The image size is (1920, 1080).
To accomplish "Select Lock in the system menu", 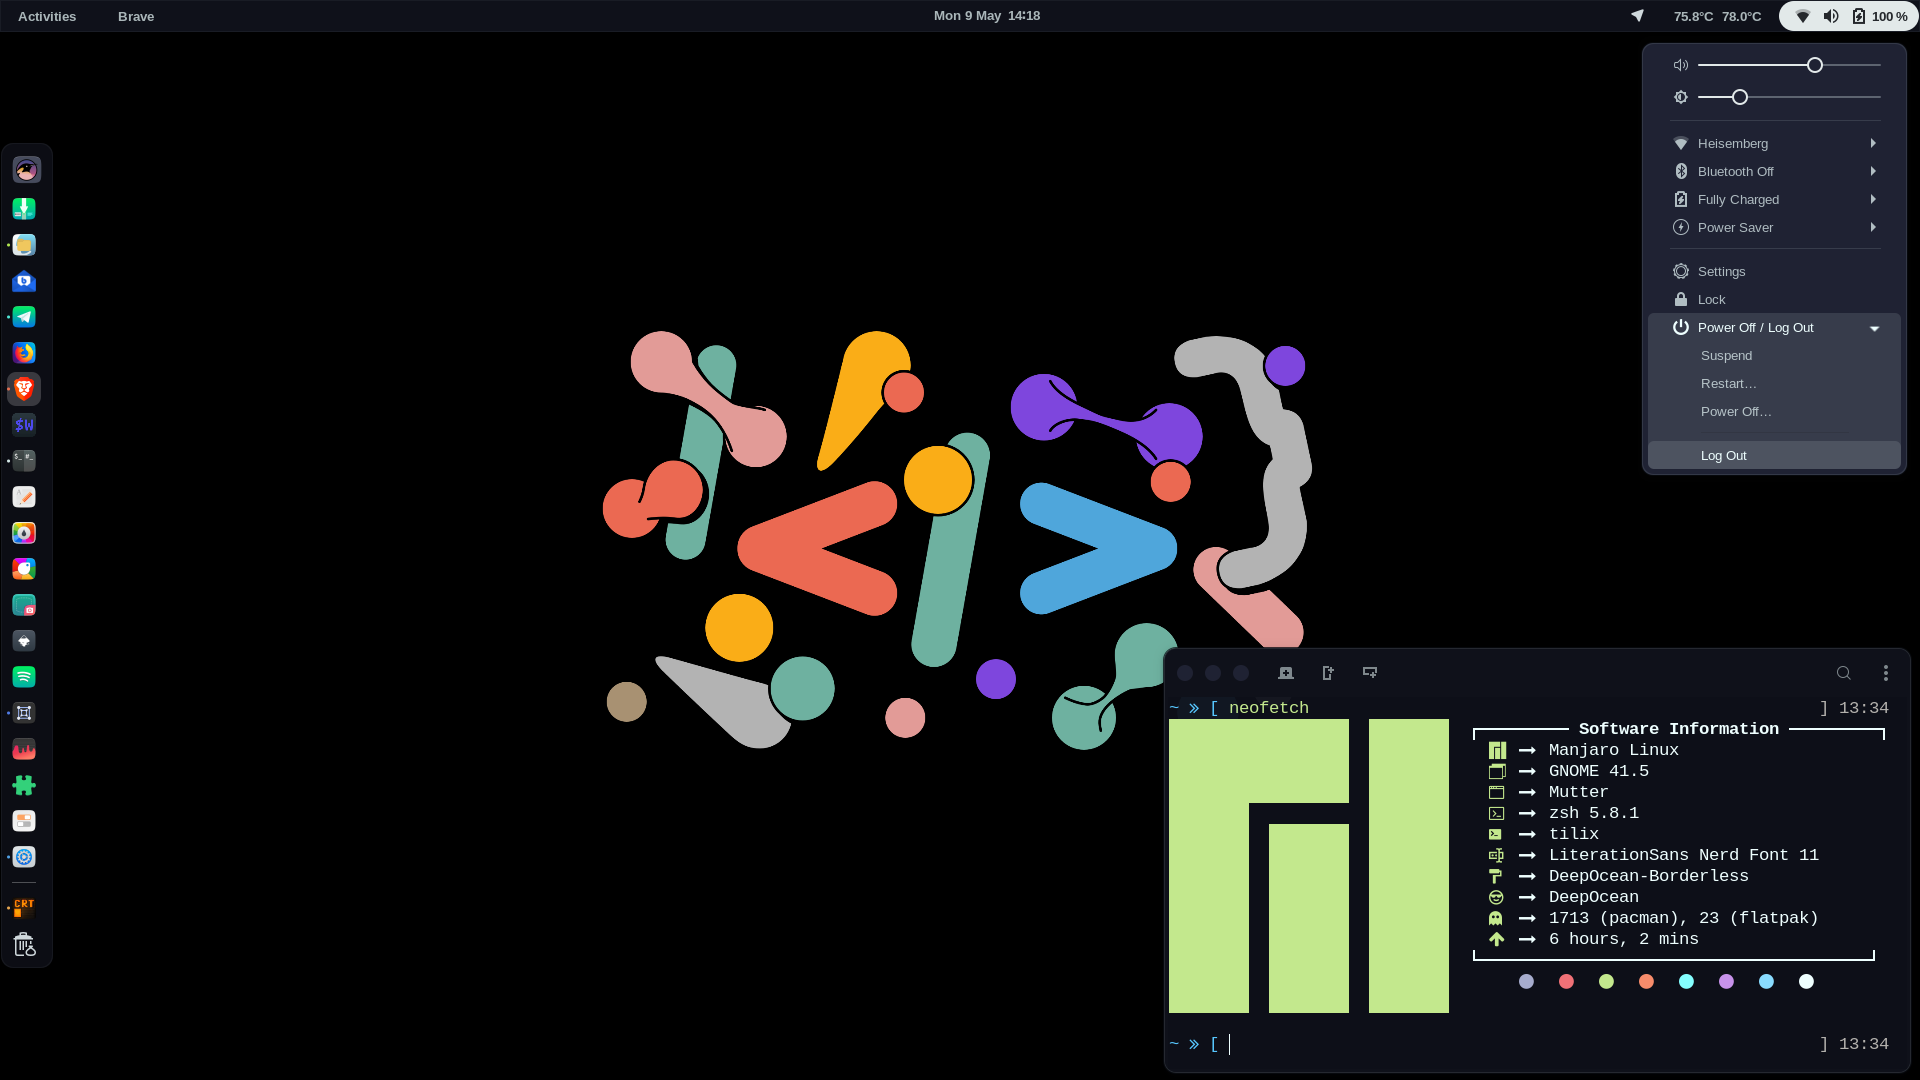I will coord(1774,300).
